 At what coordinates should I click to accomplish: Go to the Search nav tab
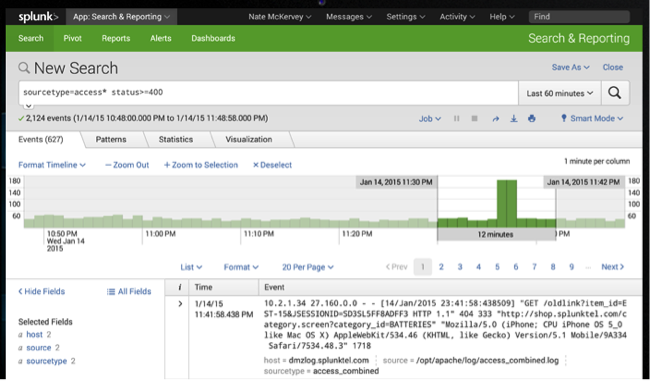(x=31, y=39)
